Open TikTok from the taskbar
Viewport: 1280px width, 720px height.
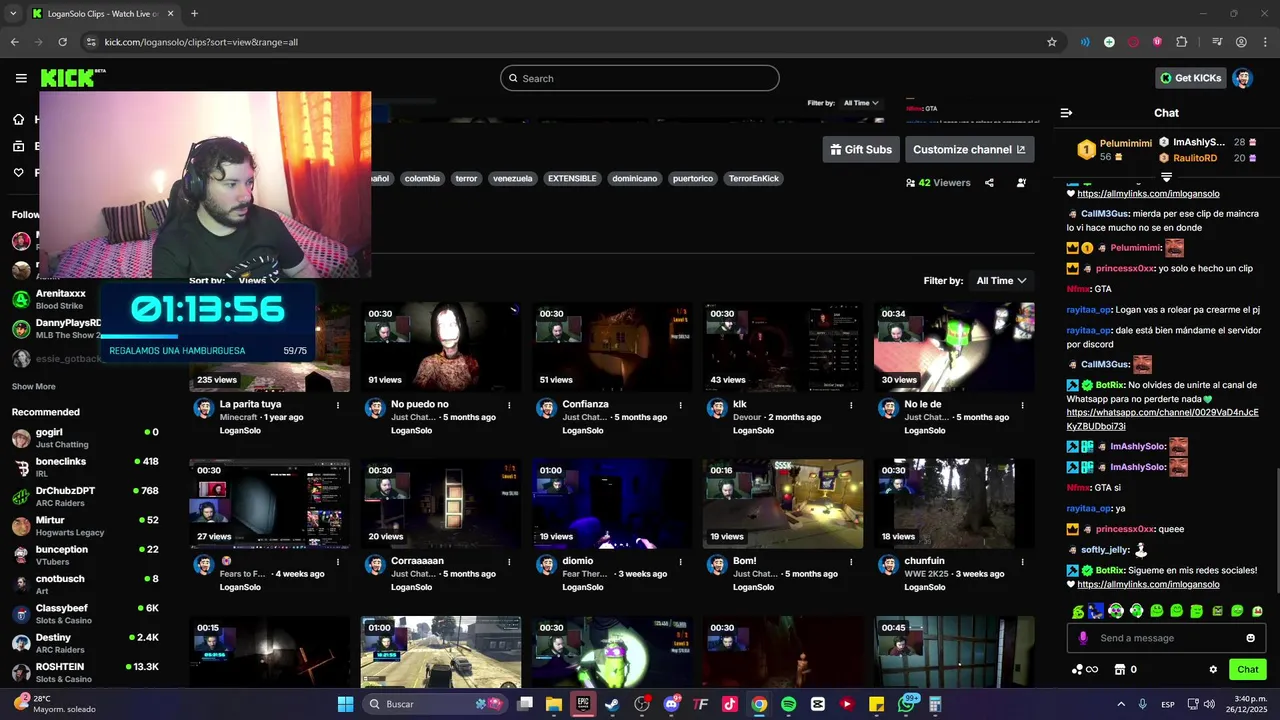point(730,704)
